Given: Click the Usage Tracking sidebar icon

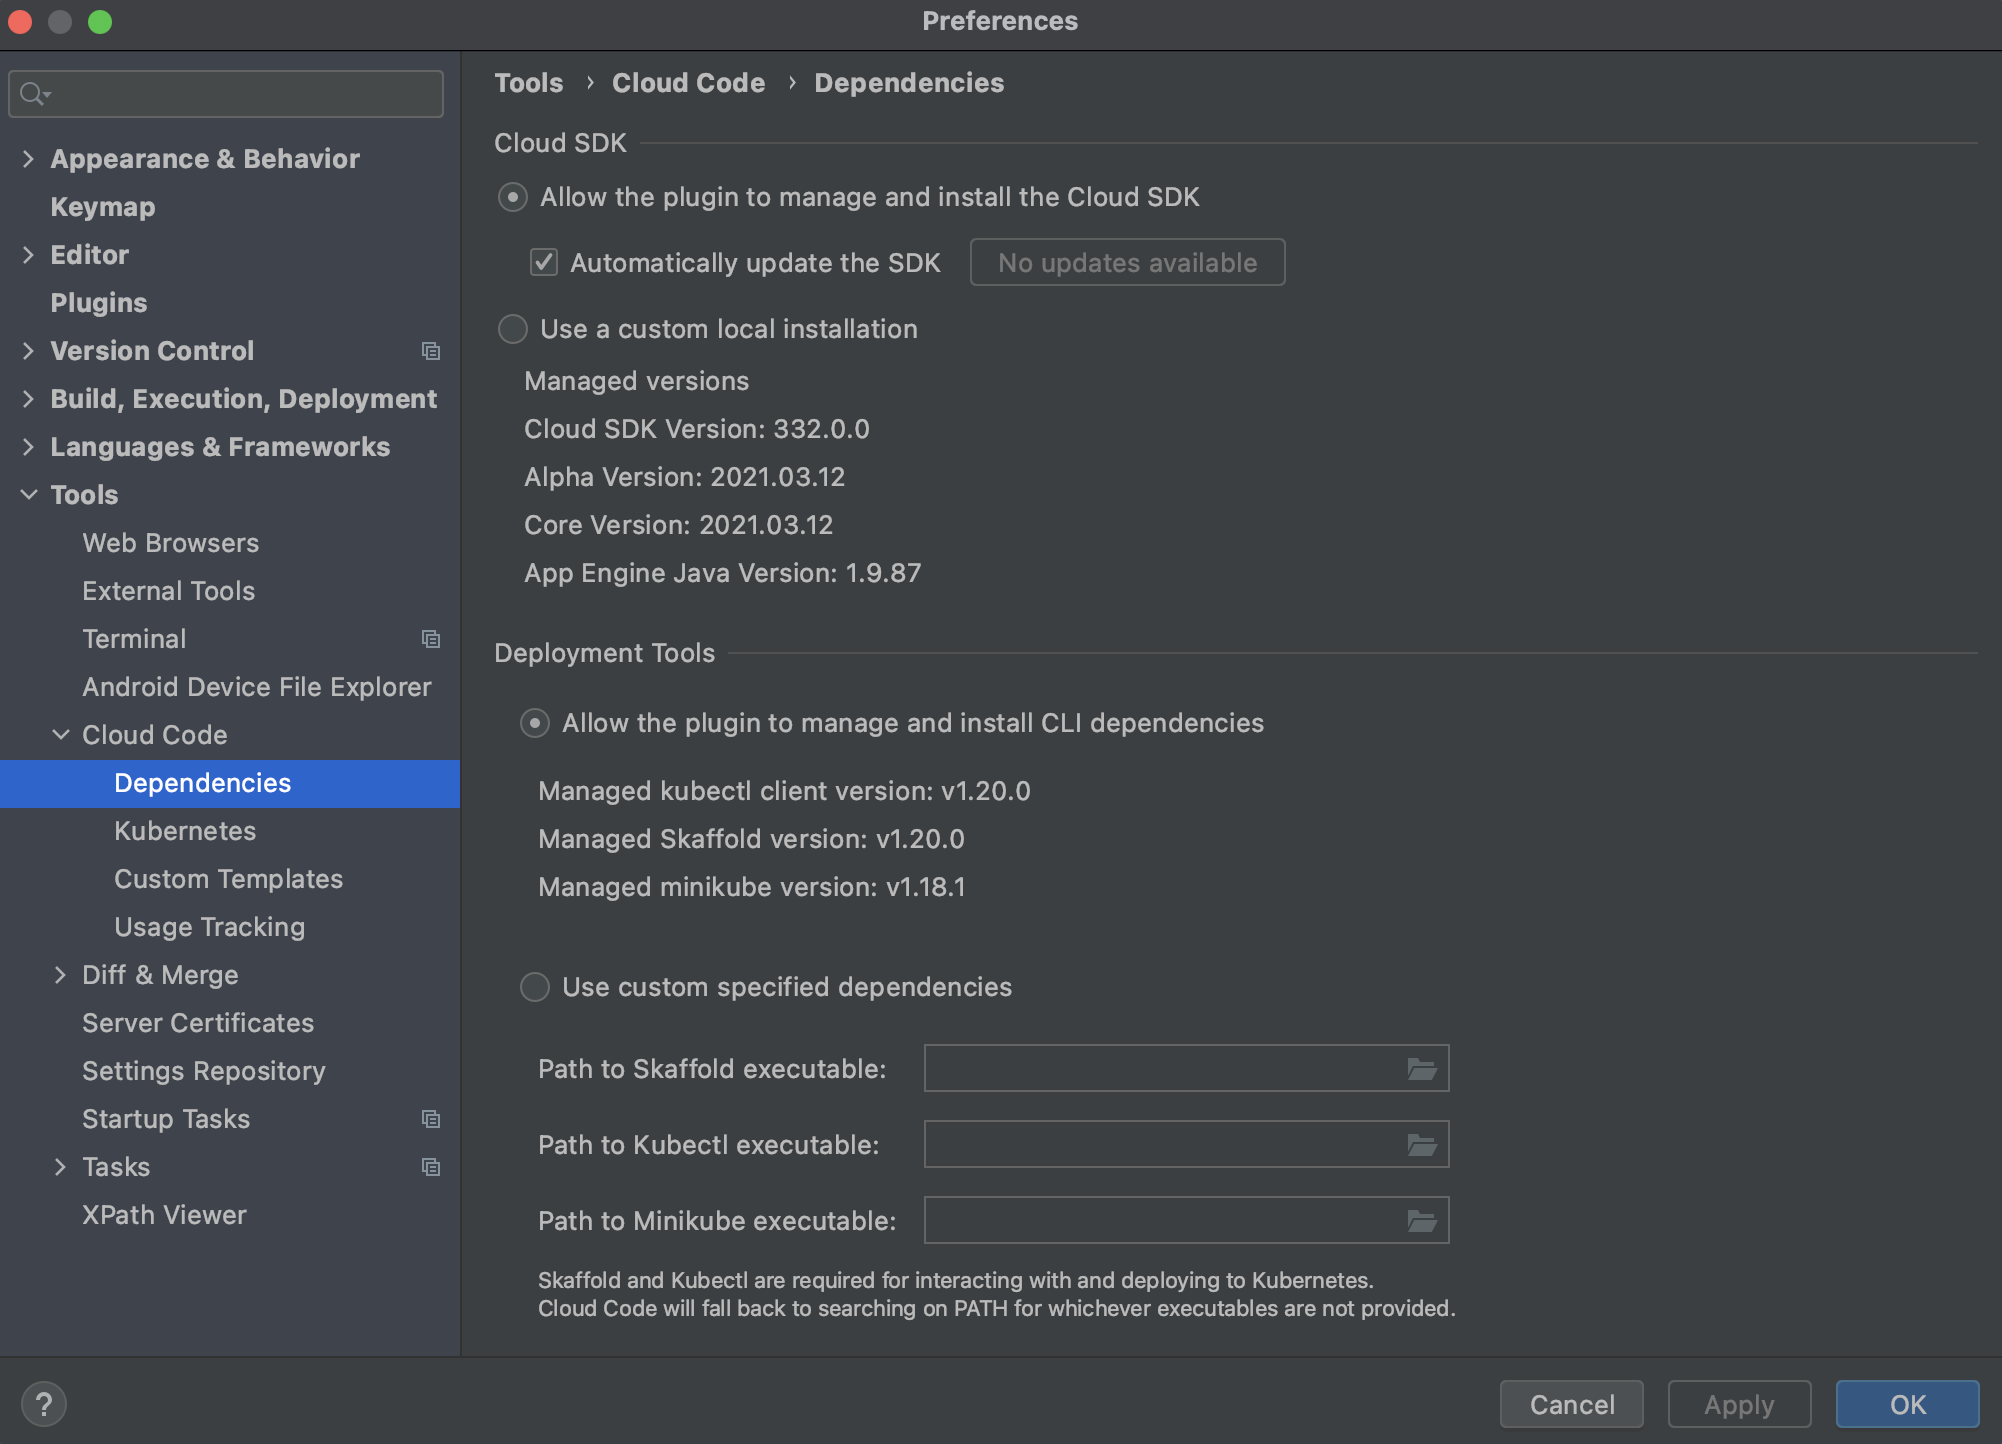Looking at the screenshot, I should 208,926.
